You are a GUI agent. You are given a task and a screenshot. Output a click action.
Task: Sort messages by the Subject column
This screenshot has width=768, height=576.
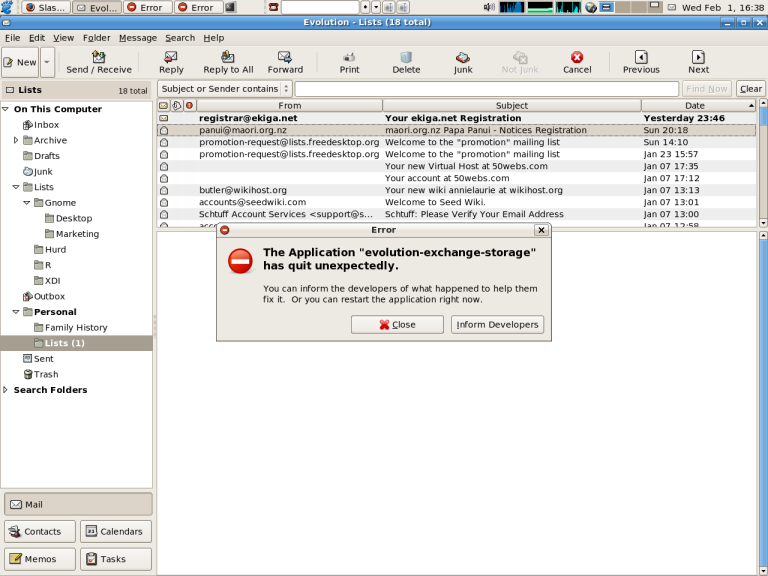coord(512,105)
